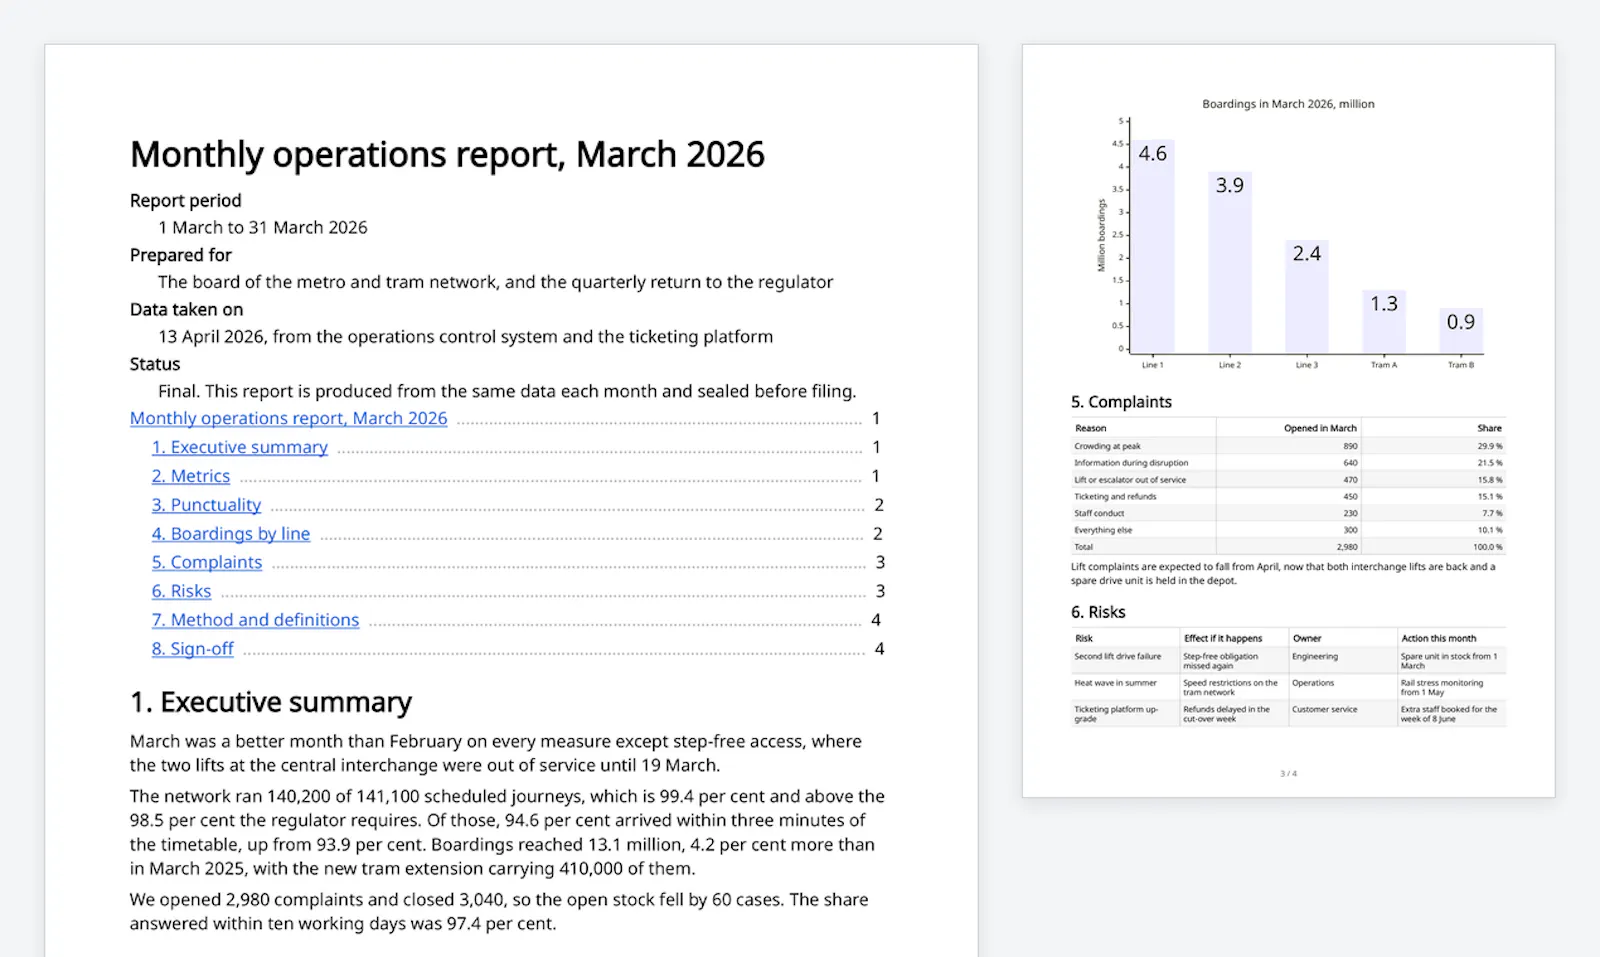This screenshot has height=957, width=1600.
Task: Click the 'Action this month' column header
Action: pyautogui.click(x=1438, y=638)
